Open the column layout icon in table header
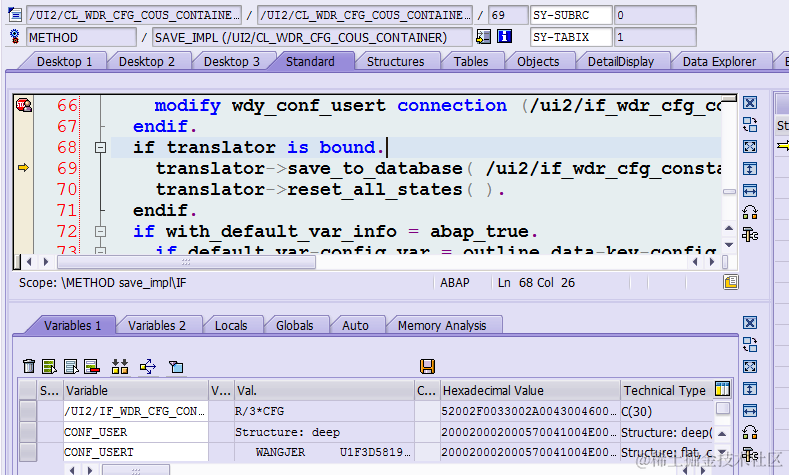 tap(722, 389)
